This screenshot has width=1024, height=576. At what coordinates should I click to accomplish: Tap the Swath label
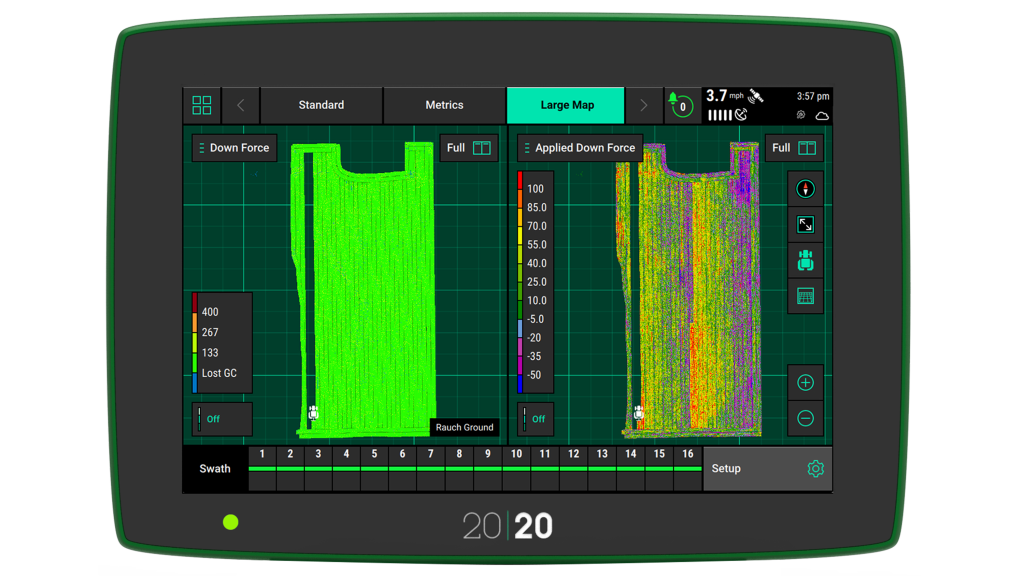(x=215, y=468)
